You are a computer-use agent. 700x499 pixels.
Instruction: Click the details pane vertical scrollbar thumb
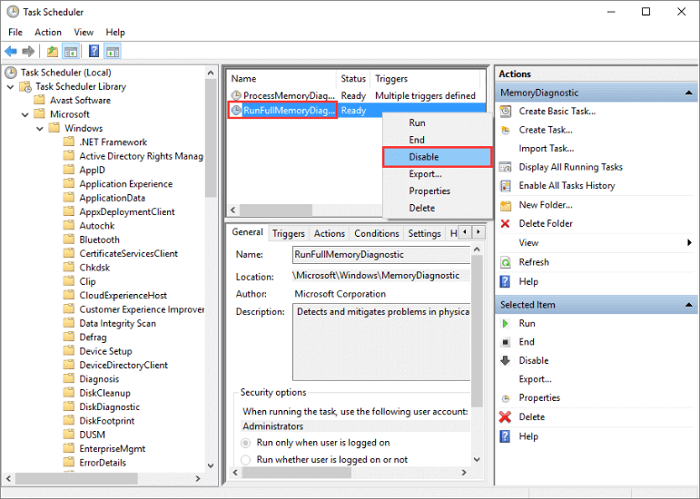pos(477,331)
